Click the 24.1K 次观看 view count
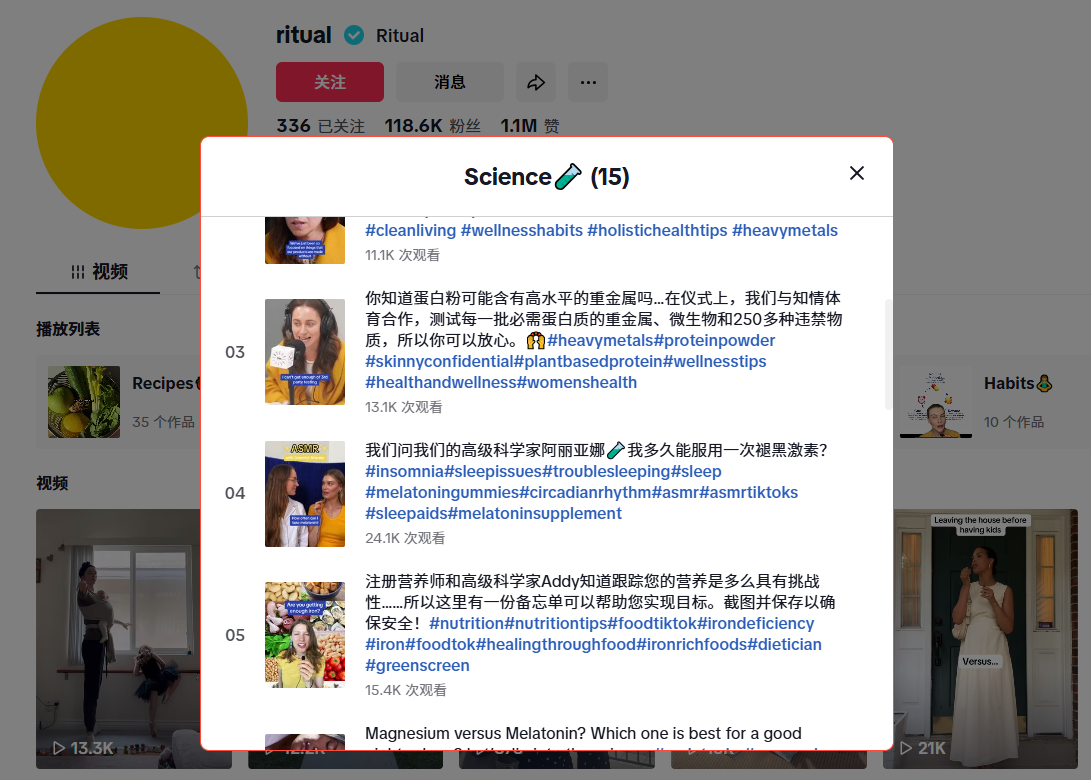 tap(405, 538)
